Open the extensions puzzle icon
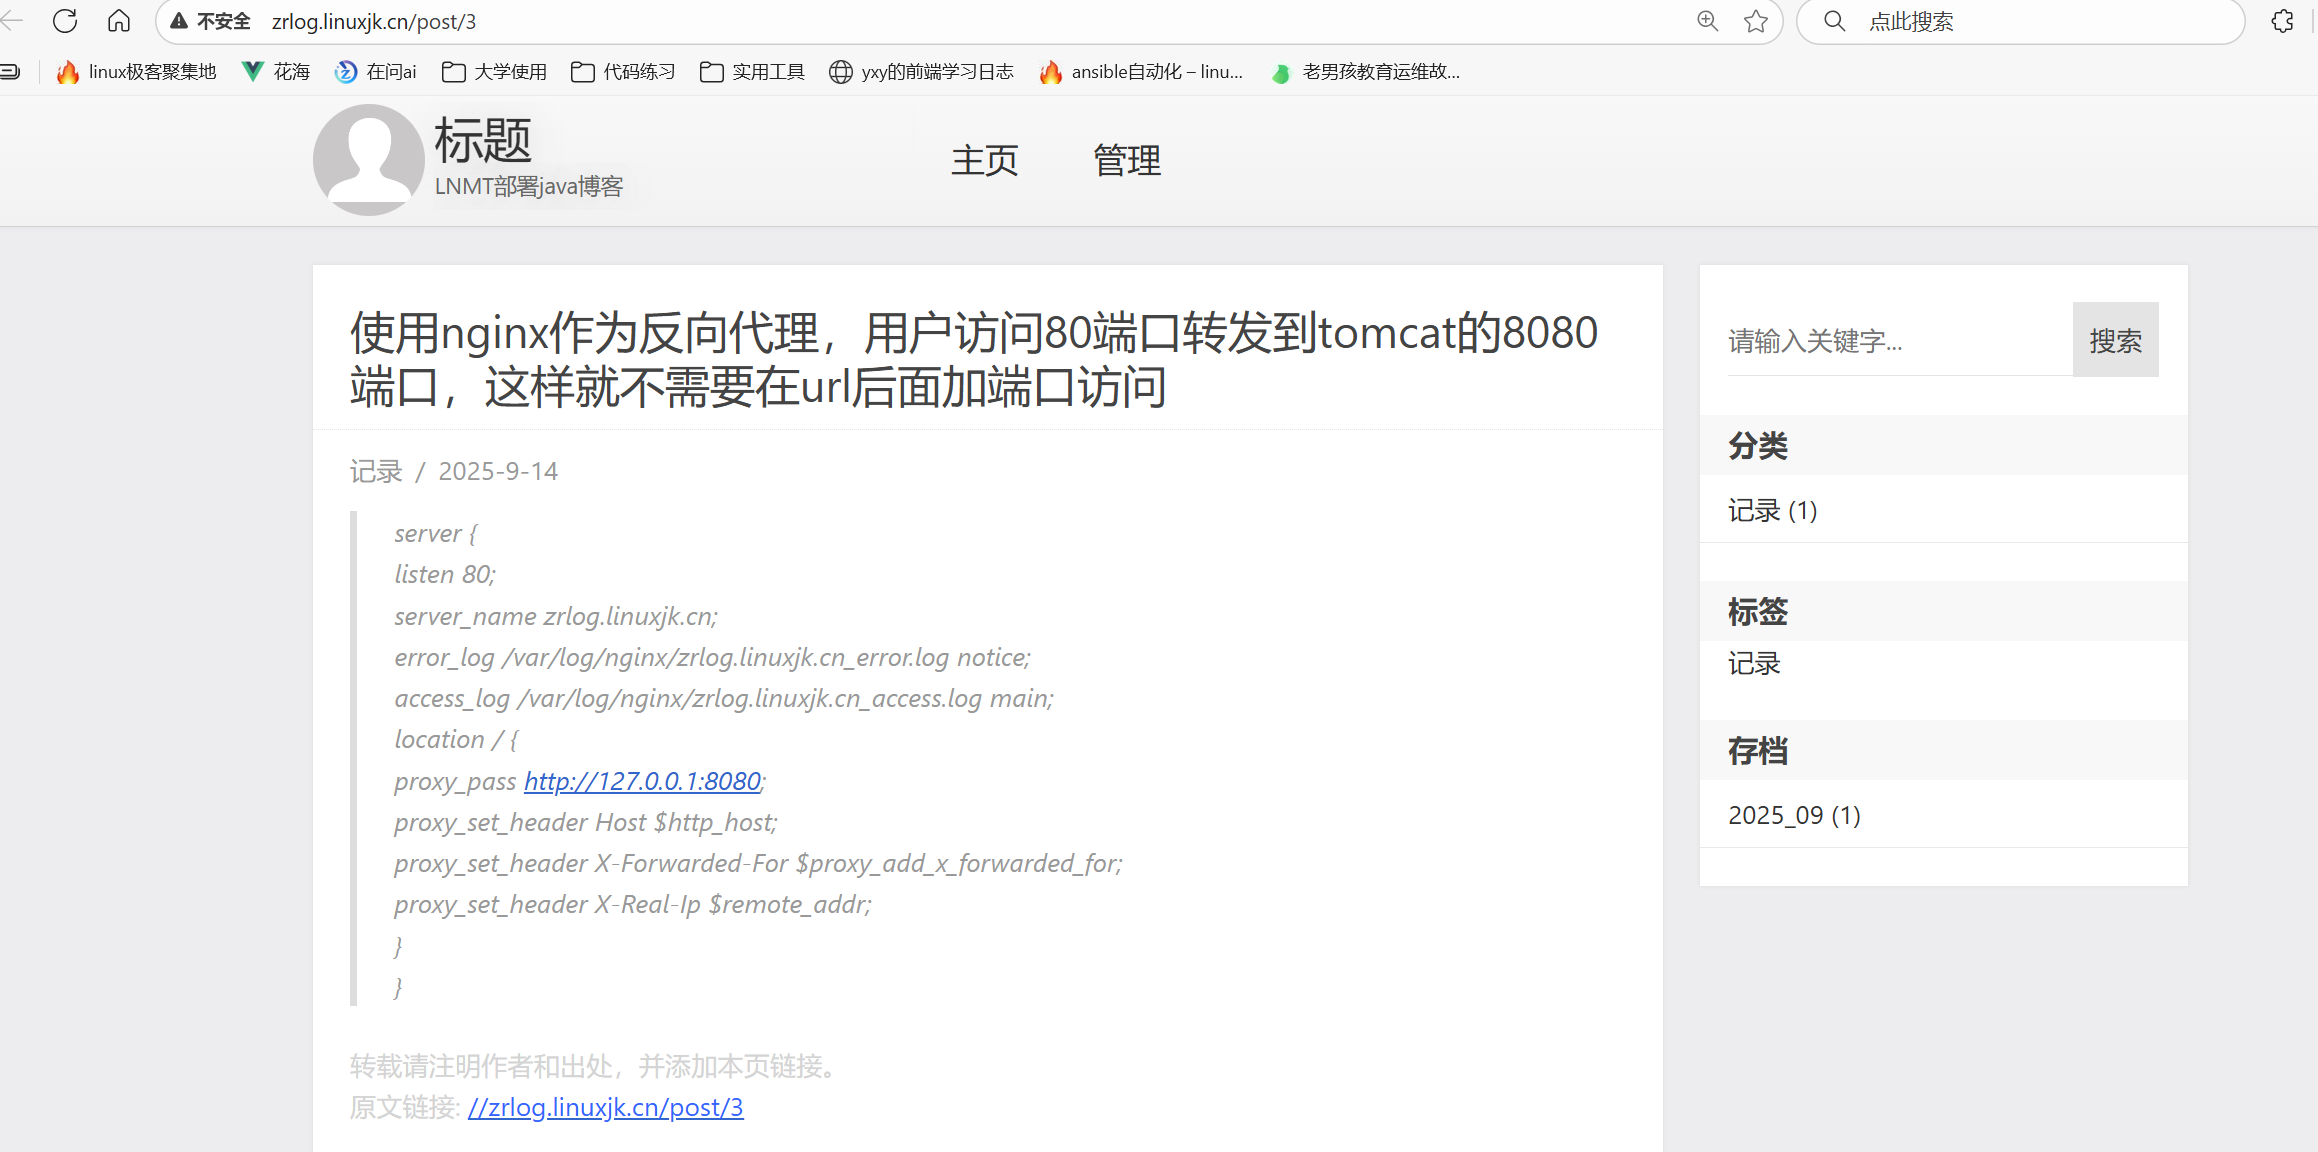2318x1152 pixels. click(x=2282, y=21)
